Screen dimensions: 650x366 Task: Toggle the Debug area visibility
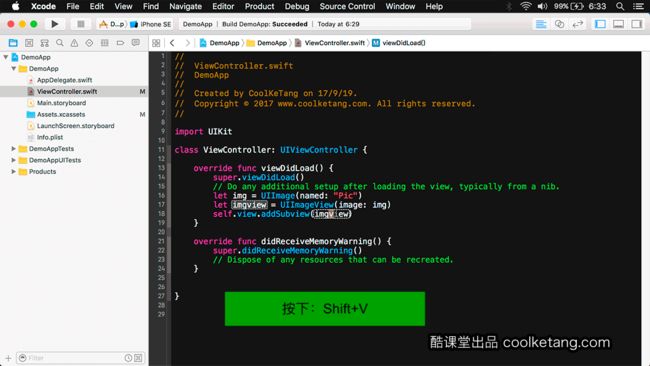pos(618,24)
